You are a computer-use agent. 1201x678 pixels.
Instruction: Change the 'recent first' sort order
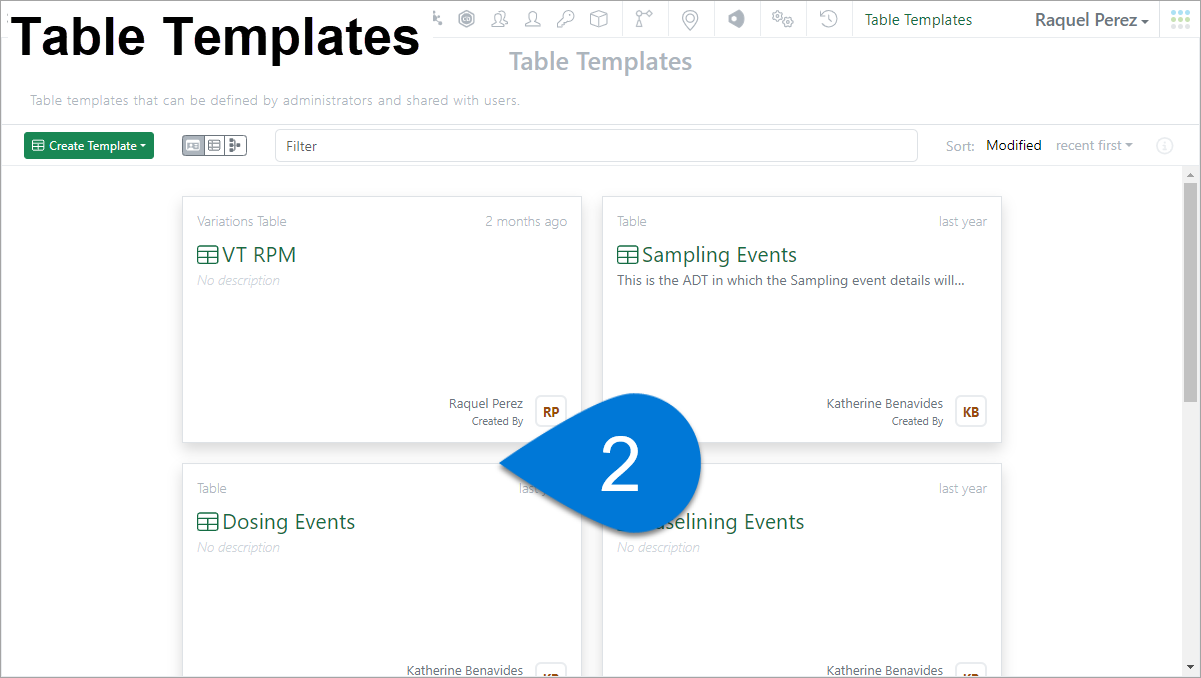click(1094, 146)
